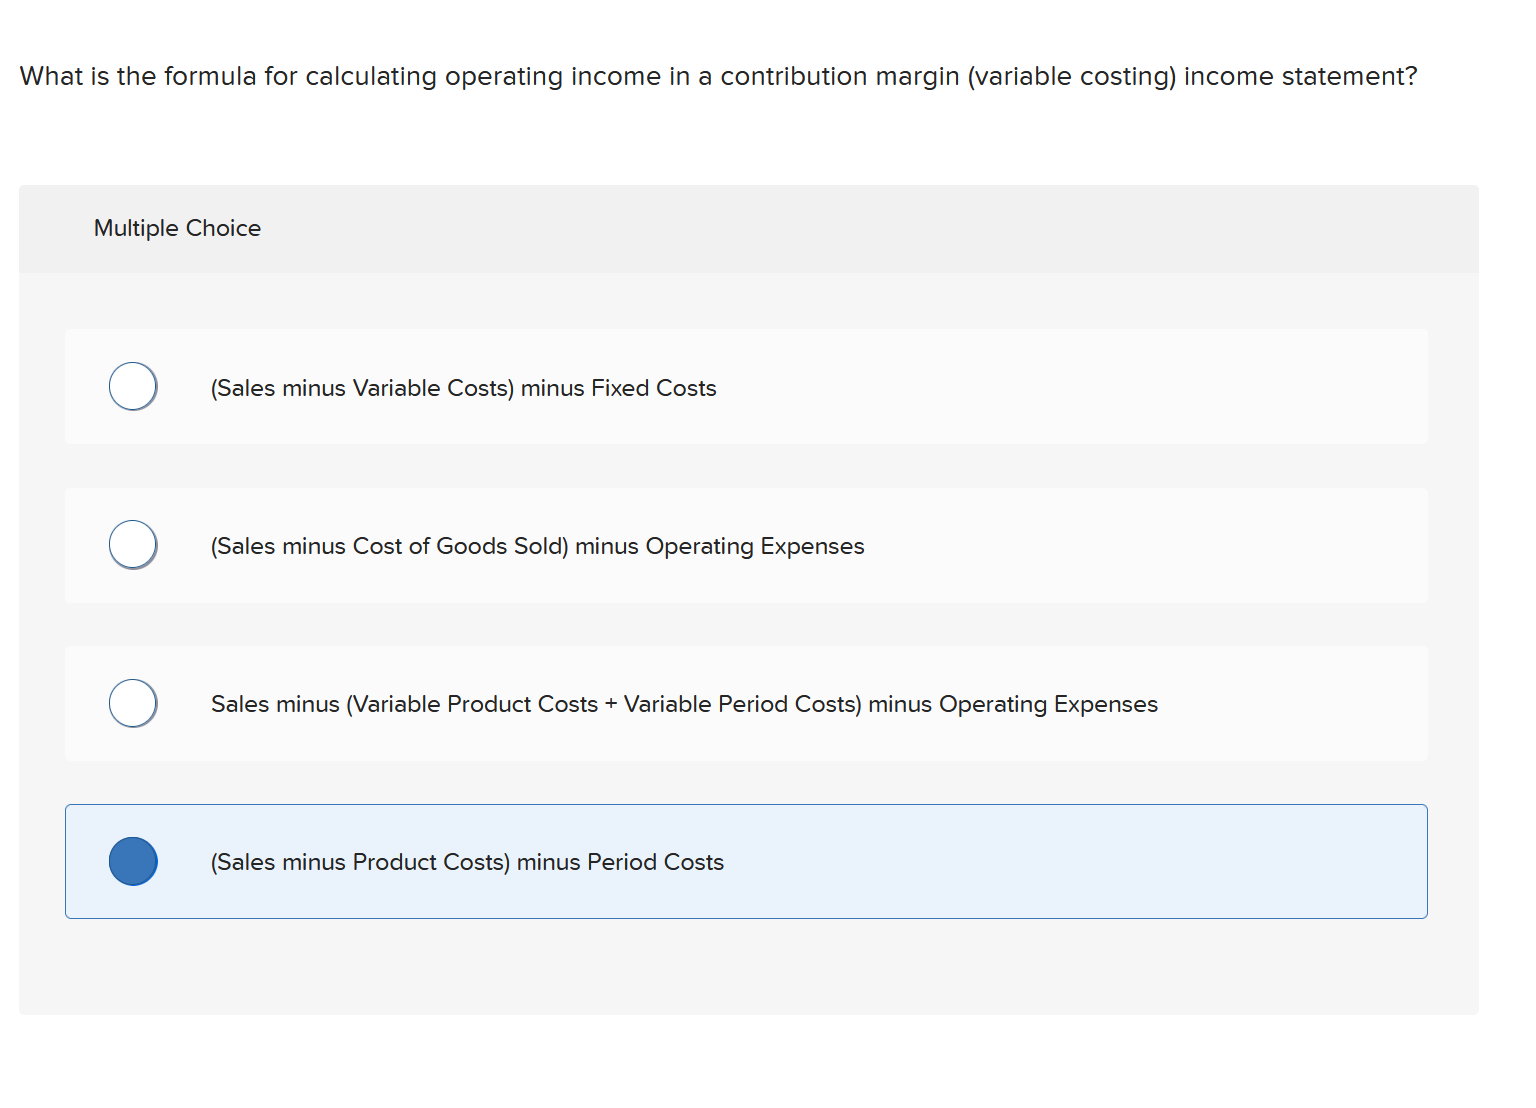Select '(Sales minus Variable Costs) minus Fixed Costs'

[x=463, y=388]
